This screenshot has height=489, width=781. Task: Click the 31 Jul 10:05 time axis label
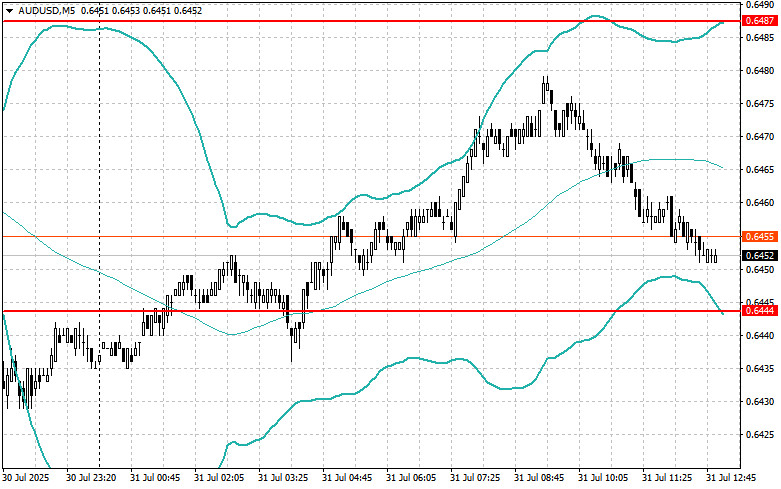click(x=603, y=478)
